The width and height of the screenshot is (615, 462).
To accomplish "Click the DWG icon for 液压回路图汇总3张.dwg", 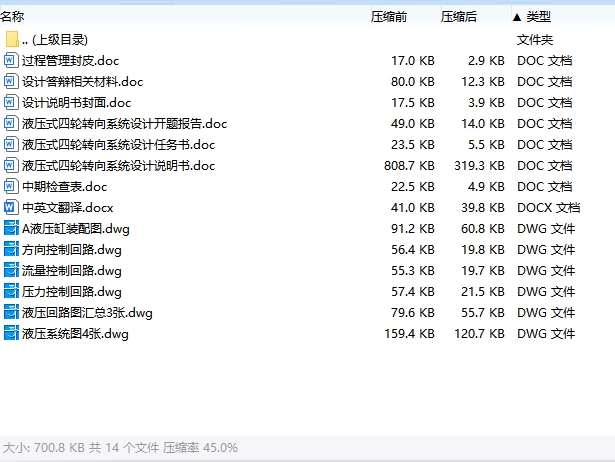I will pyautogui.click(x=11, y=313).
